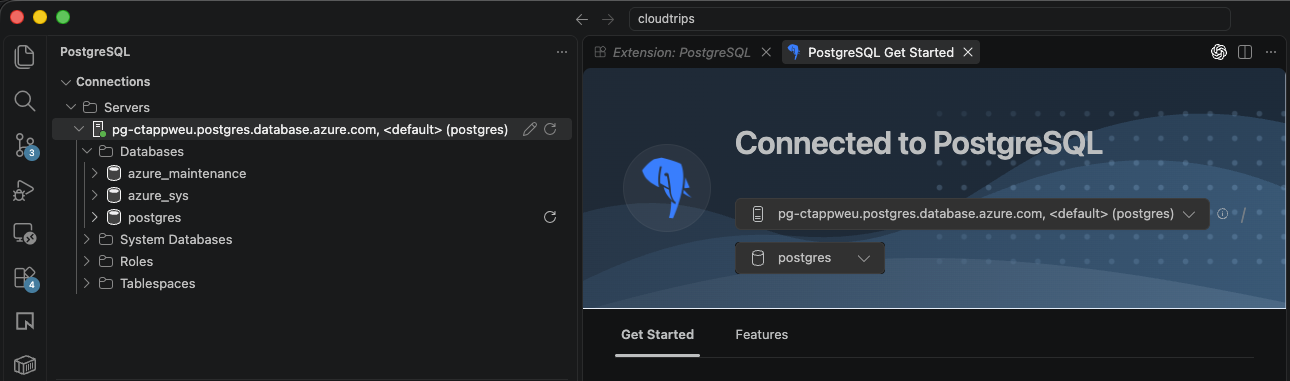Open the Explorer view in activity bar
1290x381 pixels.
click(25, 56)
